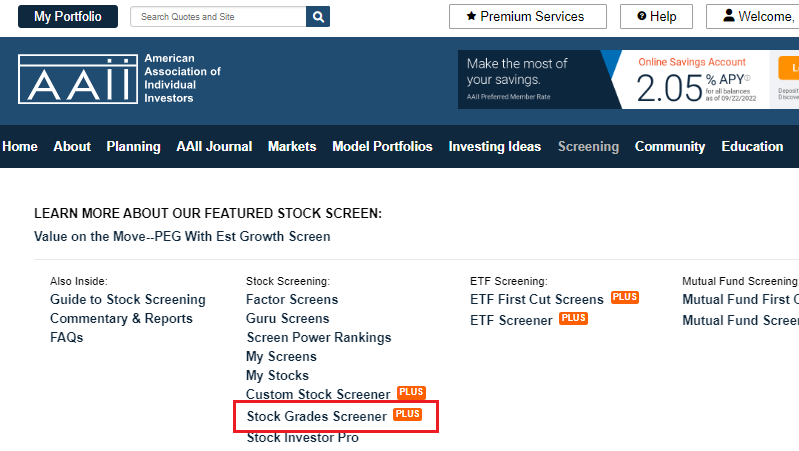
Task: Click PLUS badge beside ETF First Cut Screens
Action: tap(624, 298)
